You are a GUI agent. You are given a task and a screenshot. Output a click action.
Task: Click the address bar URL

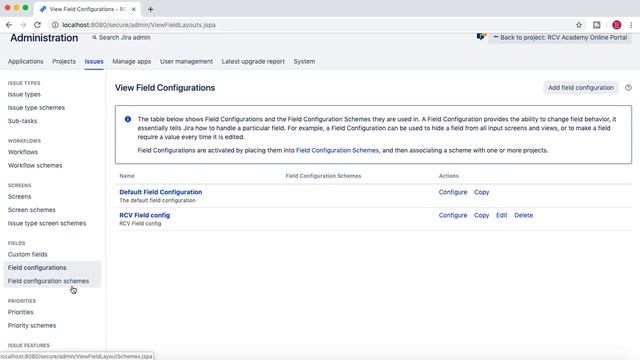[x=139, y=25]
